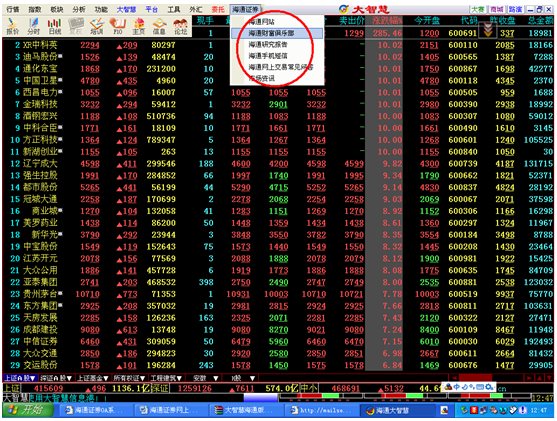Viewport: 557px width, 421px height.
Task: Click the 商城 button in title bar
Action: 497,9
